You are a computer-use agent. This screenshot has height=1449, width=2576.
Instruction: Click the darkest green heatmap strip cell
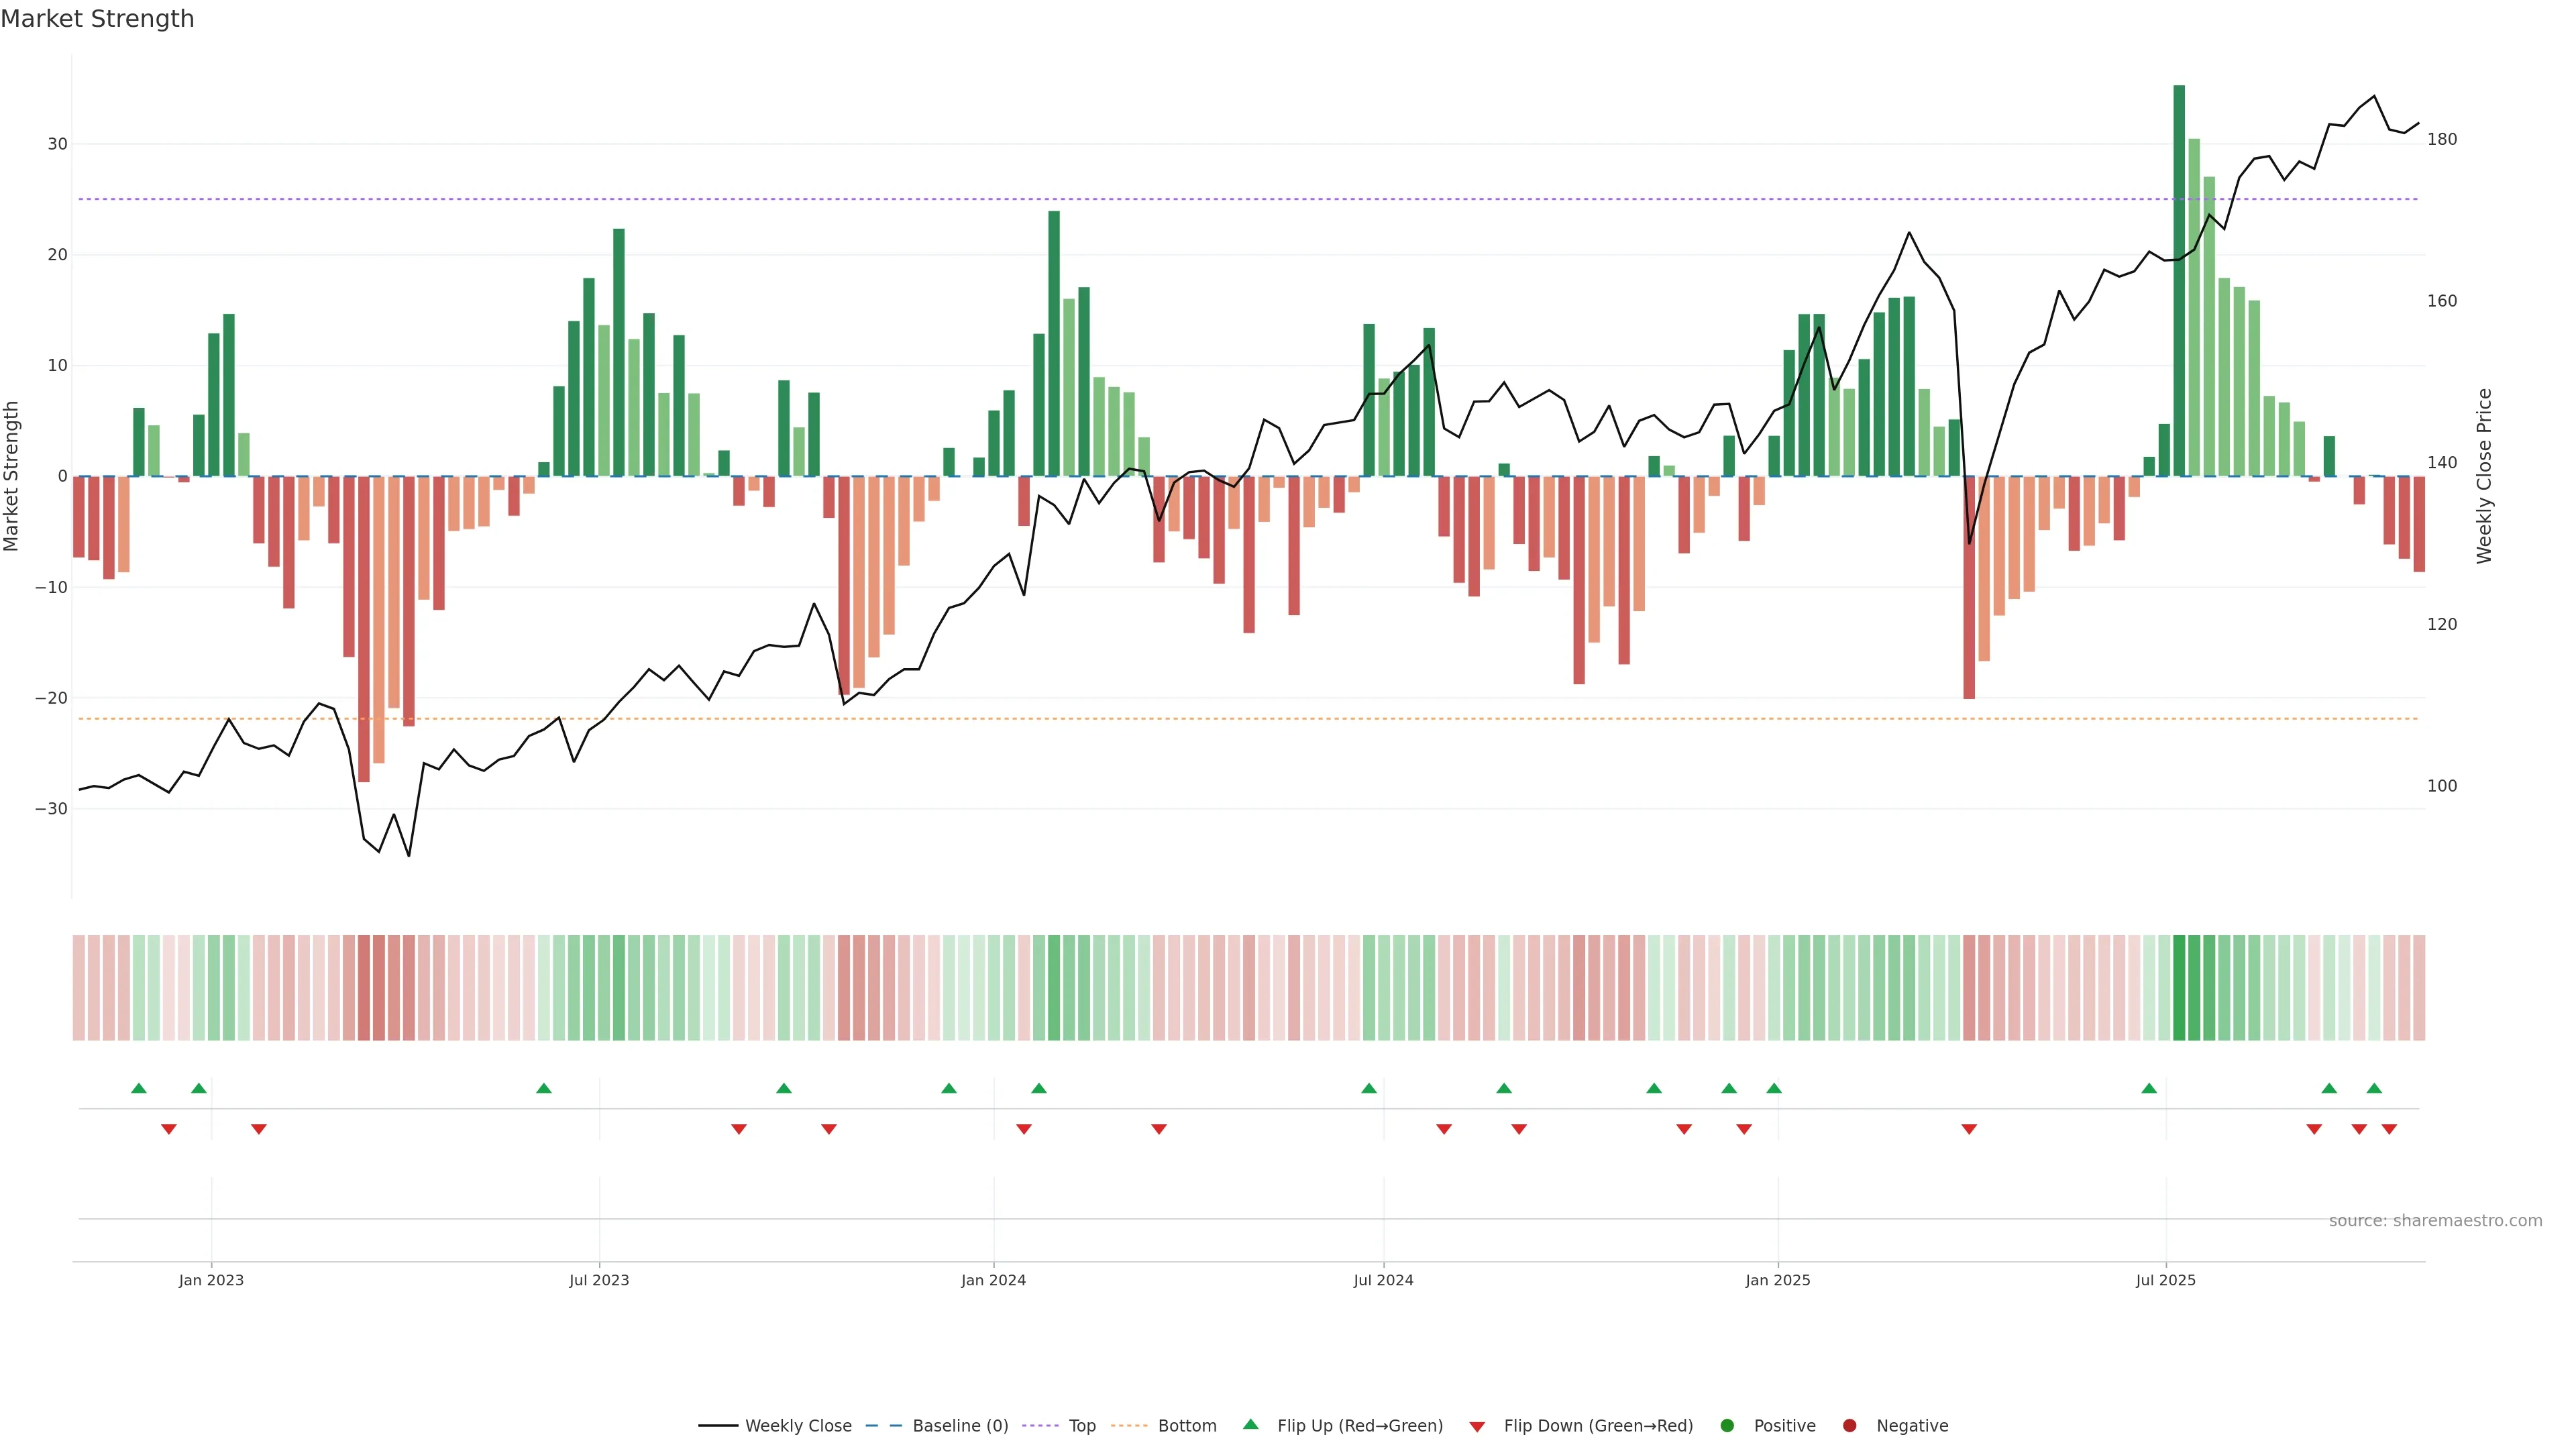tap(2179, 987)
